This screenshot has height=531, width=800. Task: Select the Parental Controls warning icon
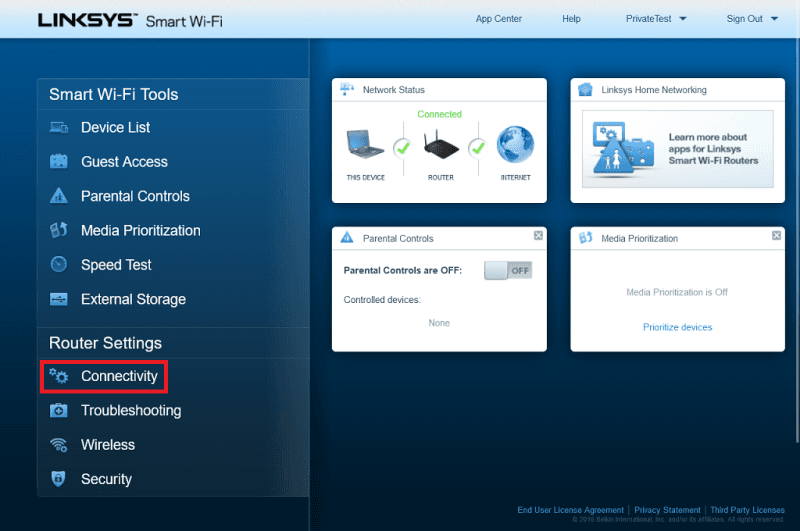tap(59, 196)
